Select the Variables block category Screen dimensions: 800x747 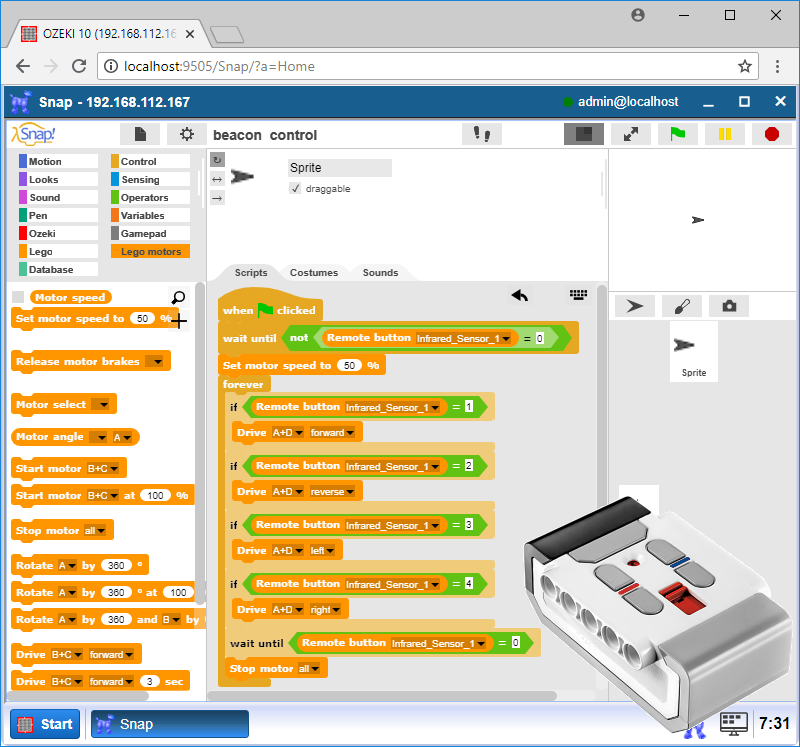coord(150,215)
